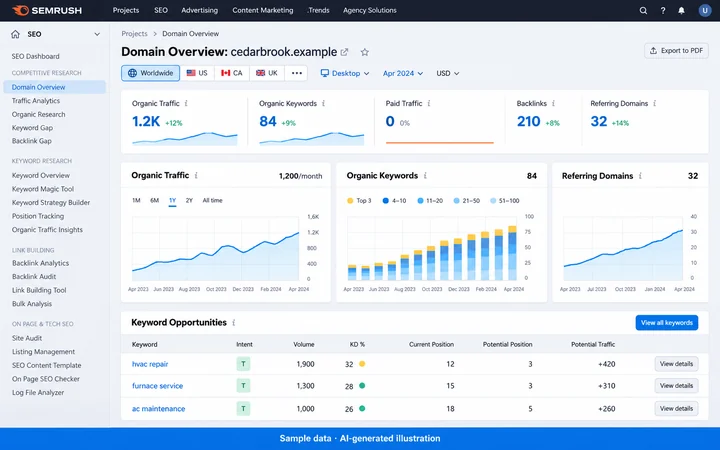The image size is (720, 450).
Task: Set chart range to 2Y
Action: pyautogui.click(x=189, y=200)
